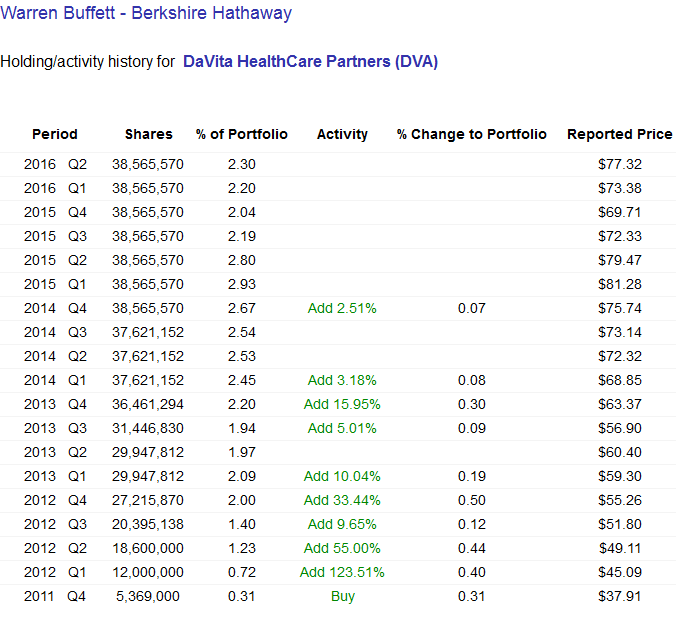Click the 20,395,138 shares value
The width and height of the screenshot is (676, 622).
(x=148, y=525)
